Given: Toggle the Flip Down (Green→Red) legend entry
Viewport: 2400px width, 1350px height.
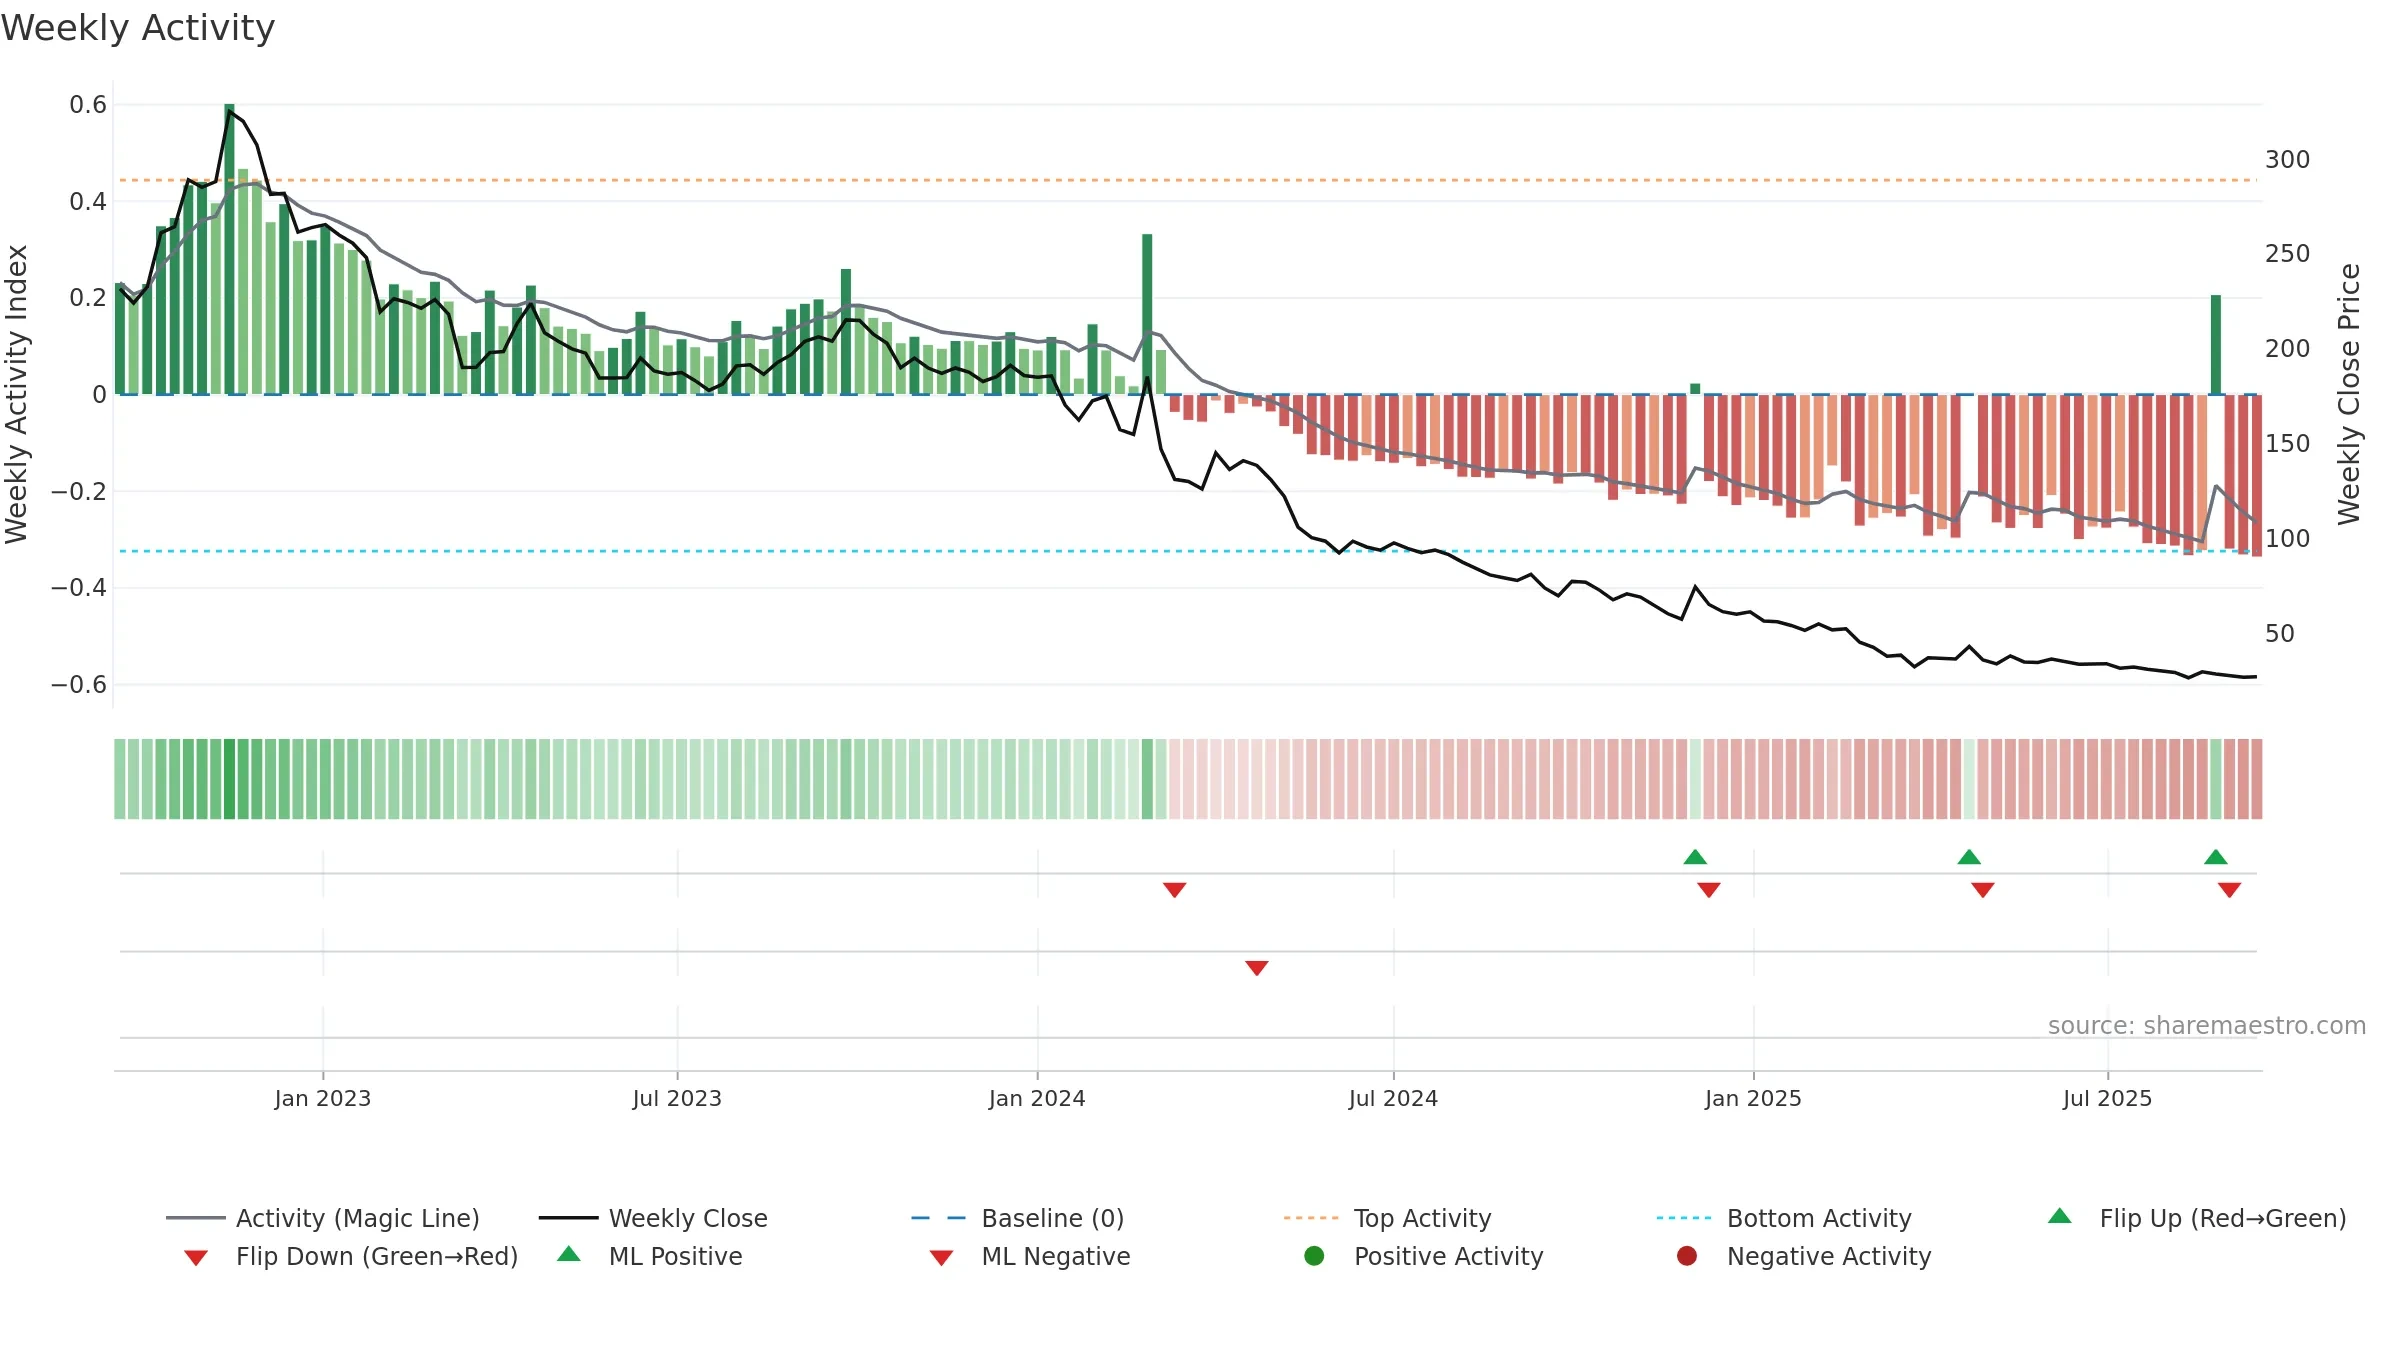Looking at the screenshot, I should tap(351, 1256).
